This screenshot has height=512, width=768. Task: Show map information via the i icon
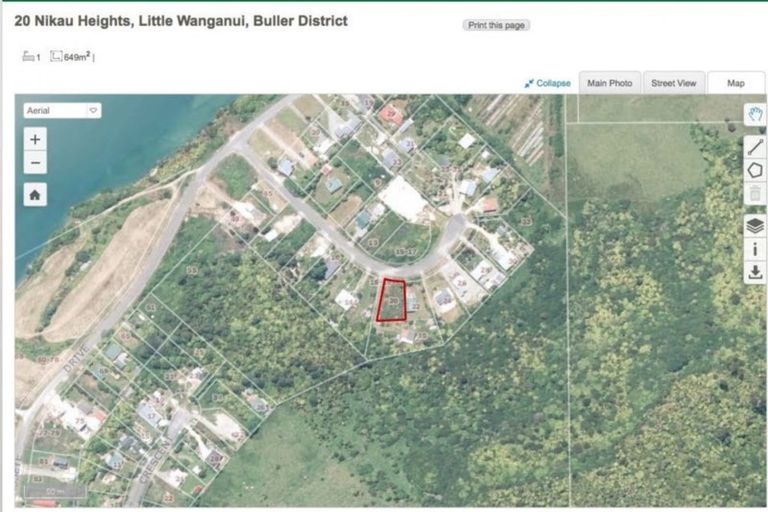coord(755,249)
